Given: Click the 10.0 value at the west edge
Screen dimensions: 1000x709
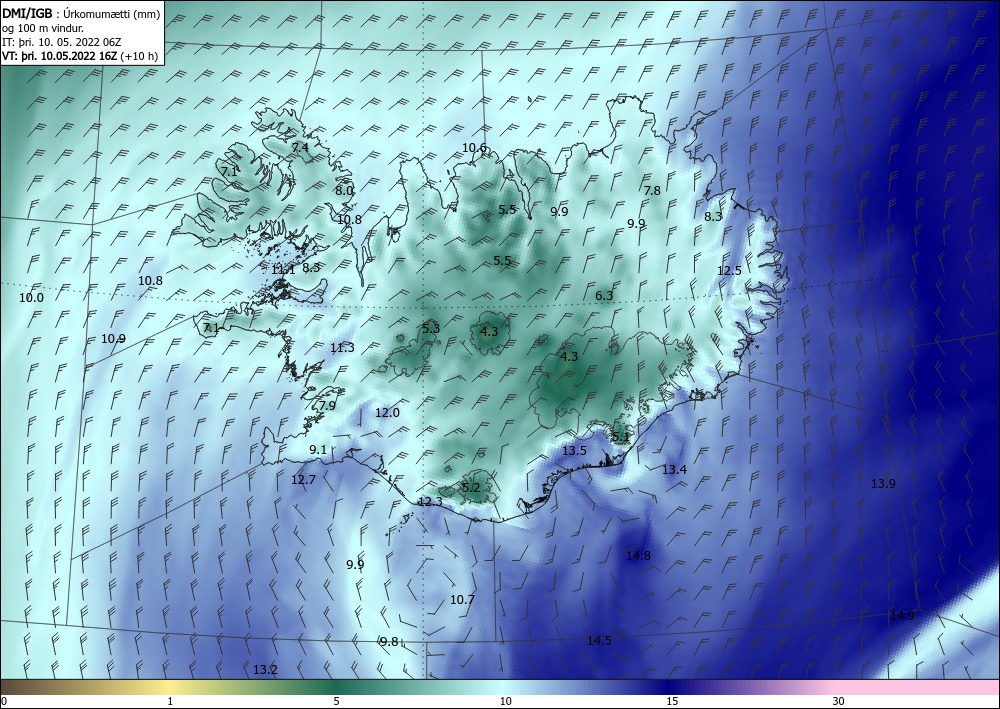Looking at the screenshot, I should [31, 298].
